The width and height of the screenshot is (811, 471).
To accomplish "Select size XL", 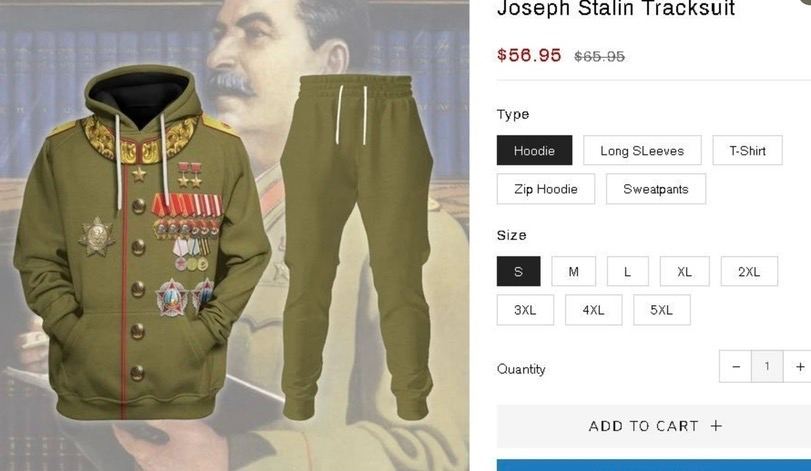I will pyautogui.click(x=685, y=271).
